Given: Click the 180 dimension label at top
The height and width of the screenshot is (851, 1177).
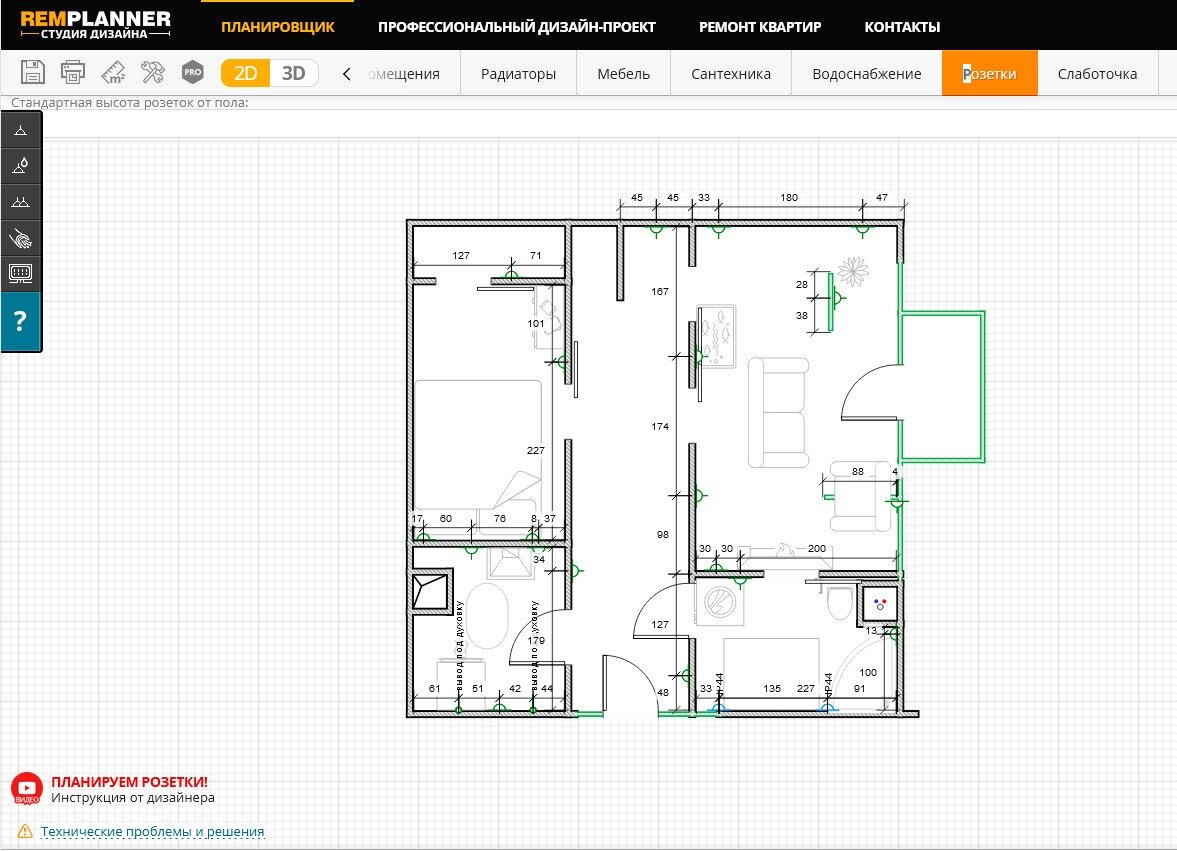Looking at the screenshot, I should 789,197.
